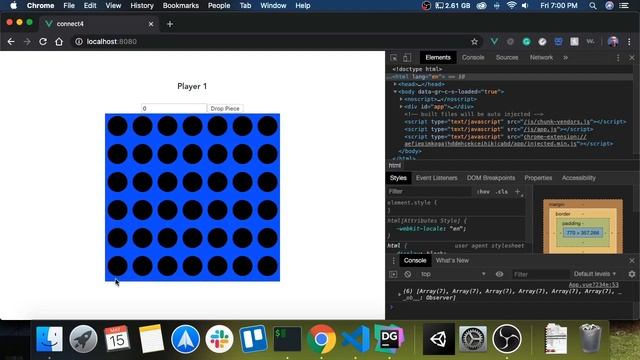Click the Vue.js devtools extension icon

coord(494,41)
